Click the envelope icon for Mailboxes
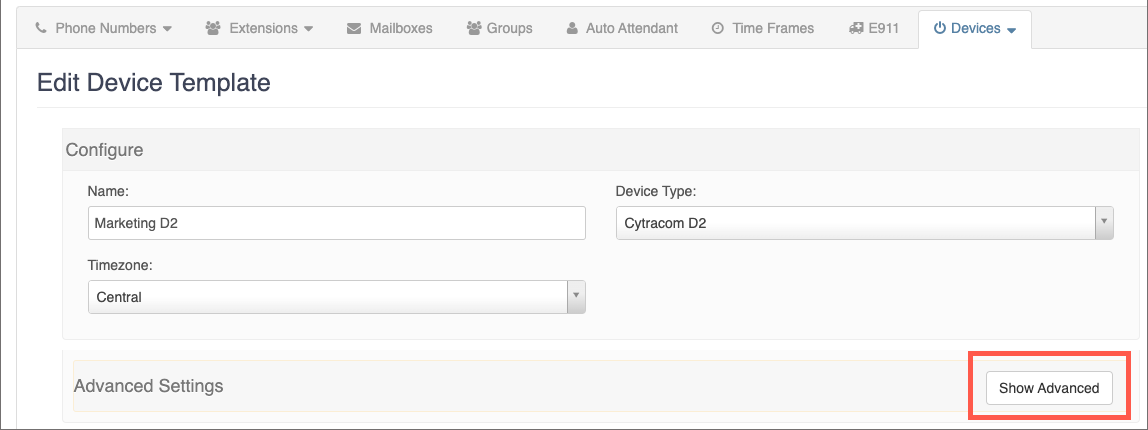This screenshot has width=1148, height=430. (354, 28)
